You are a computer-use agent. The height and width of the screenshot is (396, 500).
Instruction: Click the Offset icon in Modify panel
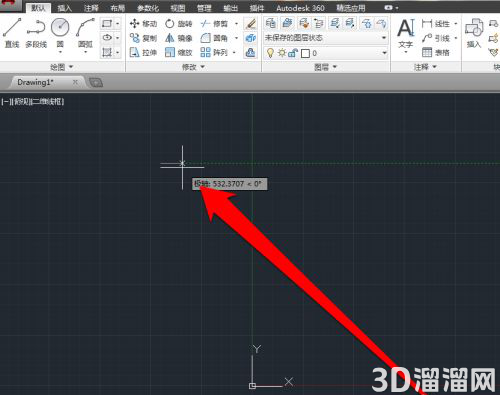[x=250, y=52]
